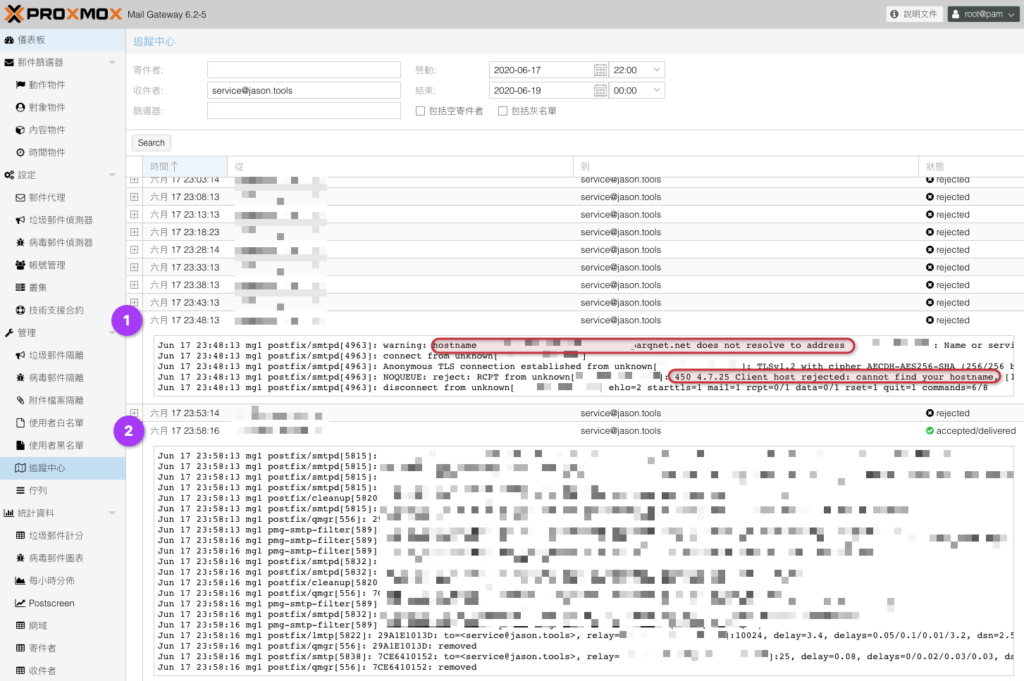Open the 儀表板 dashboard icon in sidebar
This screenshot has height=681, width=1024.
tap(9, 40)
